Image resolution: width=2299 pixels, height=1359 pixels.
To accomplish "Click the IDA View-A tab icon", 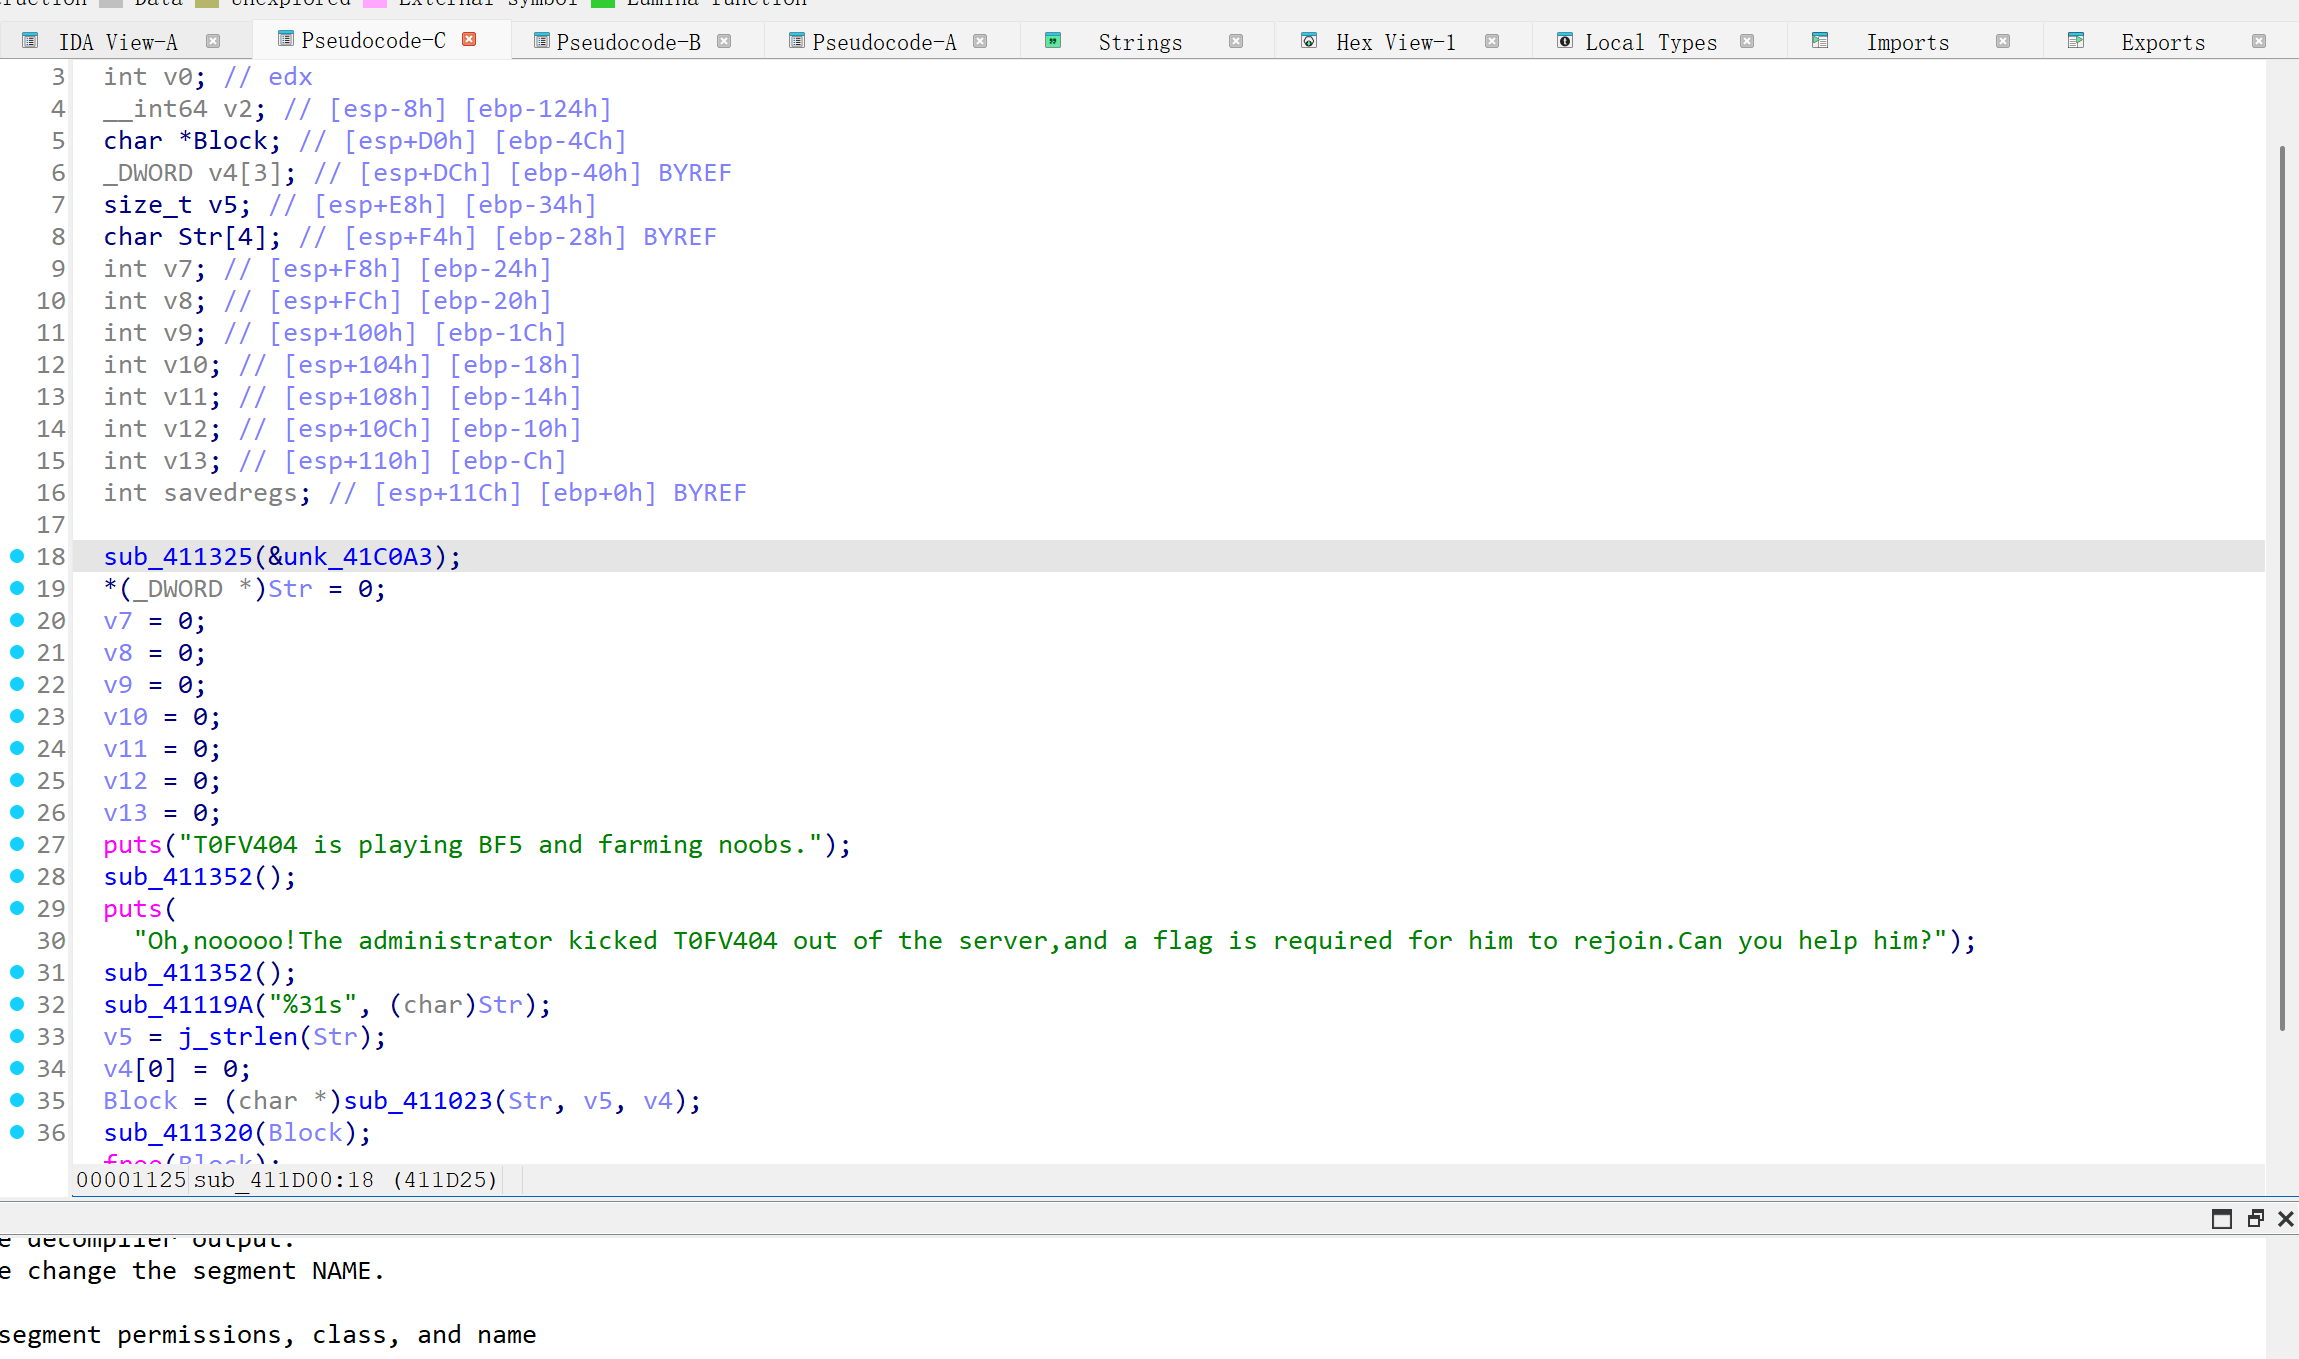I will (x=30, y=41).
